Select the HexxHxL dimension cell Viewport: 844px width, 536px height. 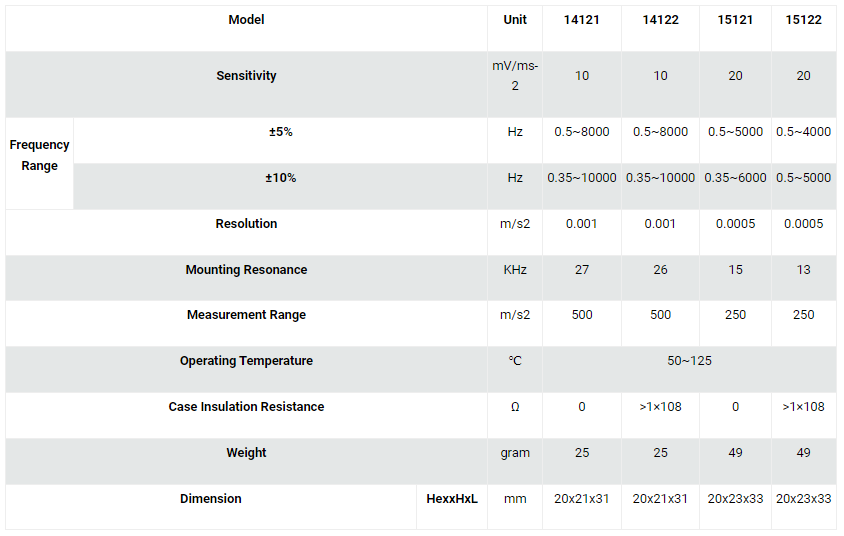point(452,499)
